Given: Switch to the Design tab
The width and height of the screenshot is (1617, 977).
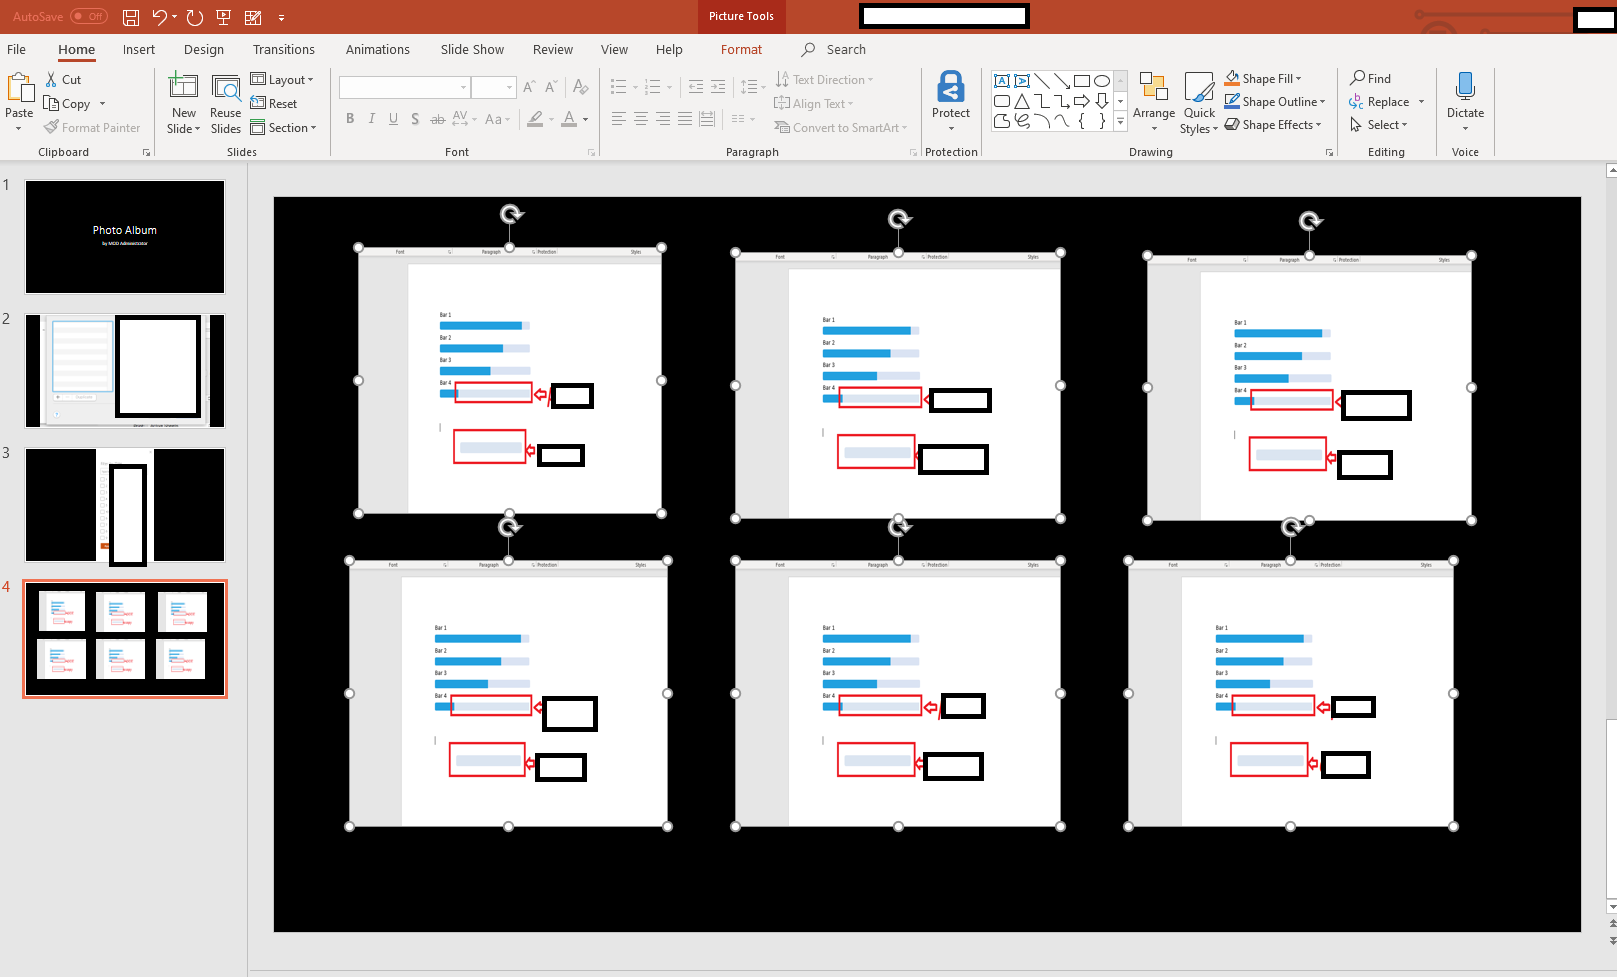Looking at the screenshot, I should [204, 49].
